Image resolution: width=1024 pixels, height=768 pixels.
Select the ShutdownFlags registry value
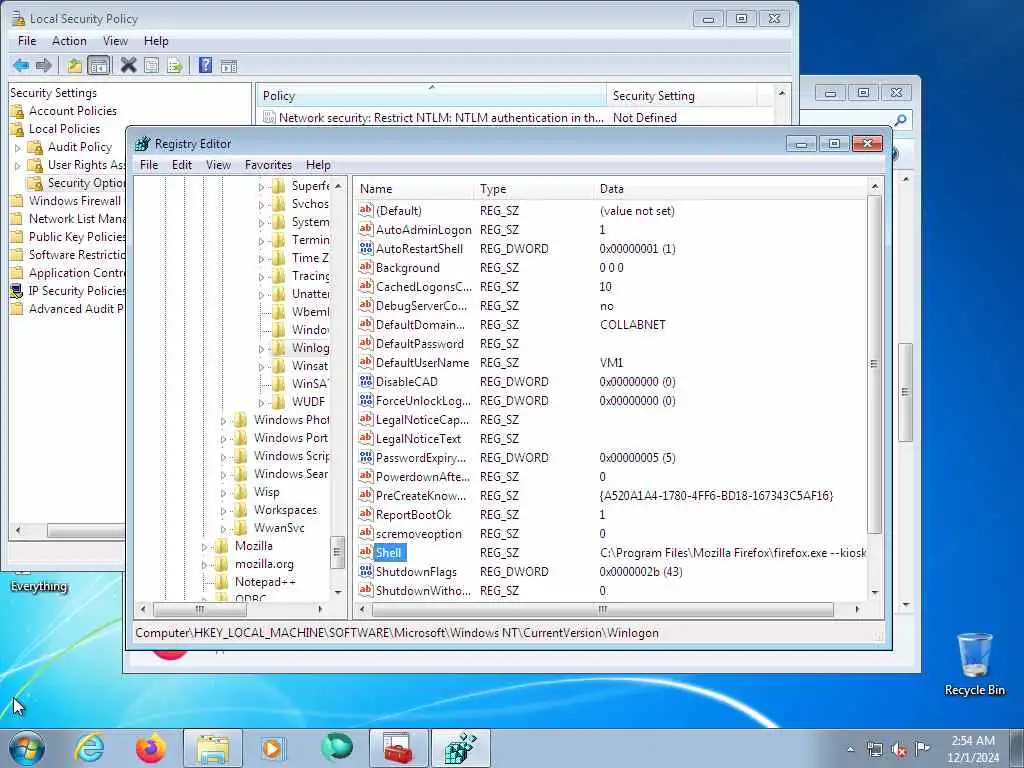point(416,572)
